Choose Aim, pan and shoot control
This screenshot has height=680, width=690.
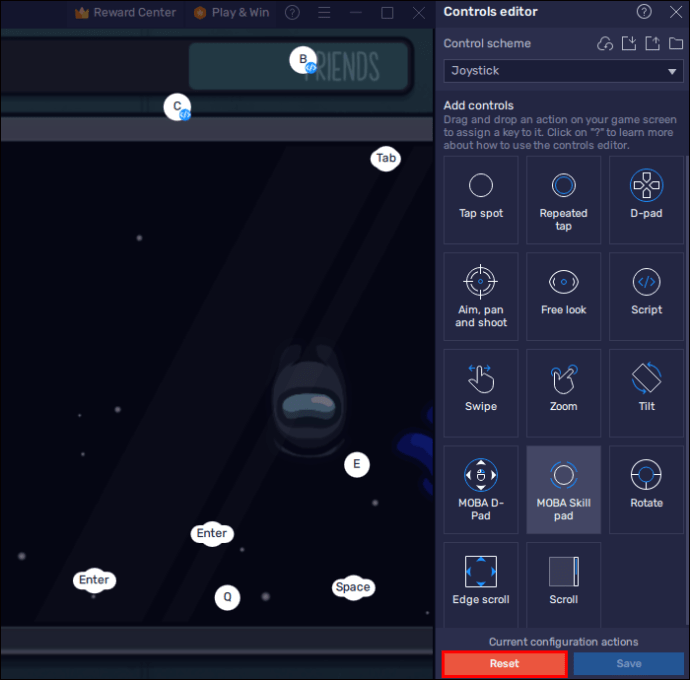tap(481, 296)
